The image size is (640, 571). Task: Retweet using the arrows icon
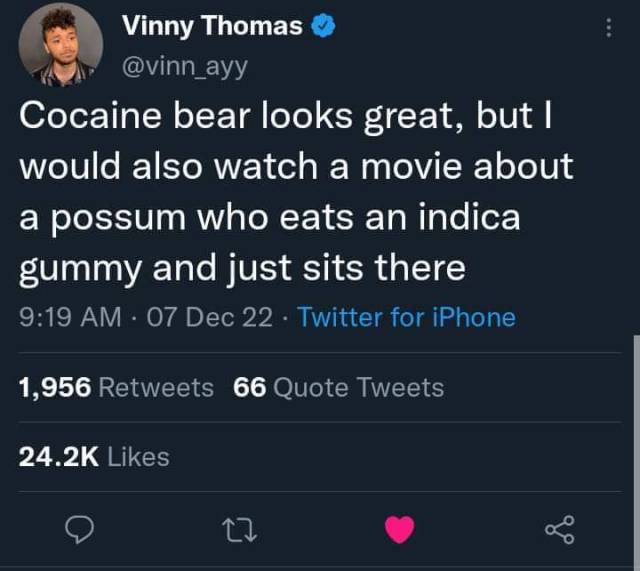coord(239,530)
